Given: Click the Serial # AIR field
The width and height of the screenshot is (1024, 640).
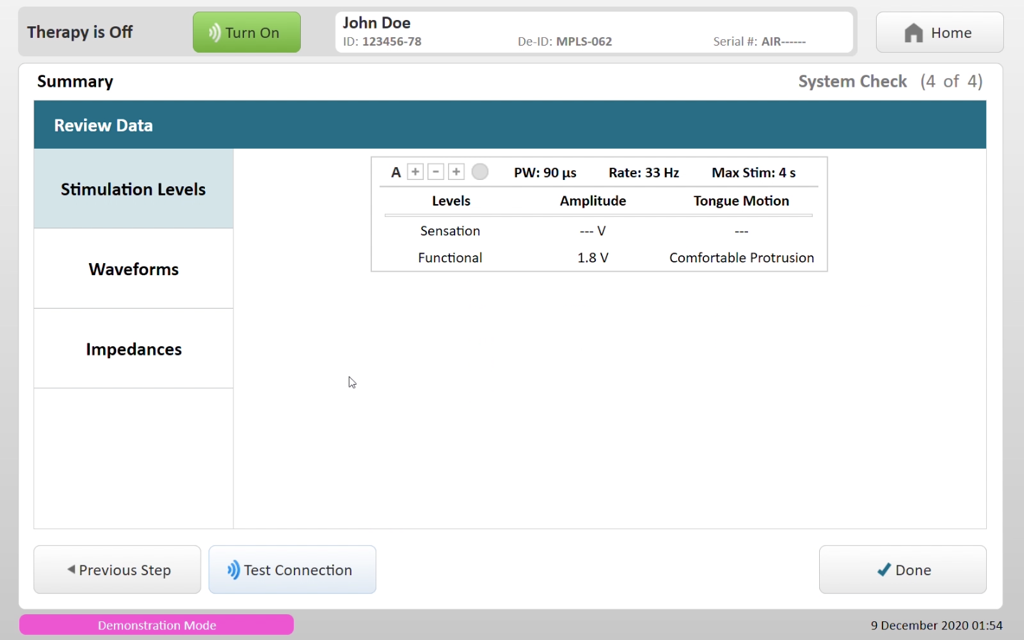Looking at the screenshot, I should (x=760, y=42).
